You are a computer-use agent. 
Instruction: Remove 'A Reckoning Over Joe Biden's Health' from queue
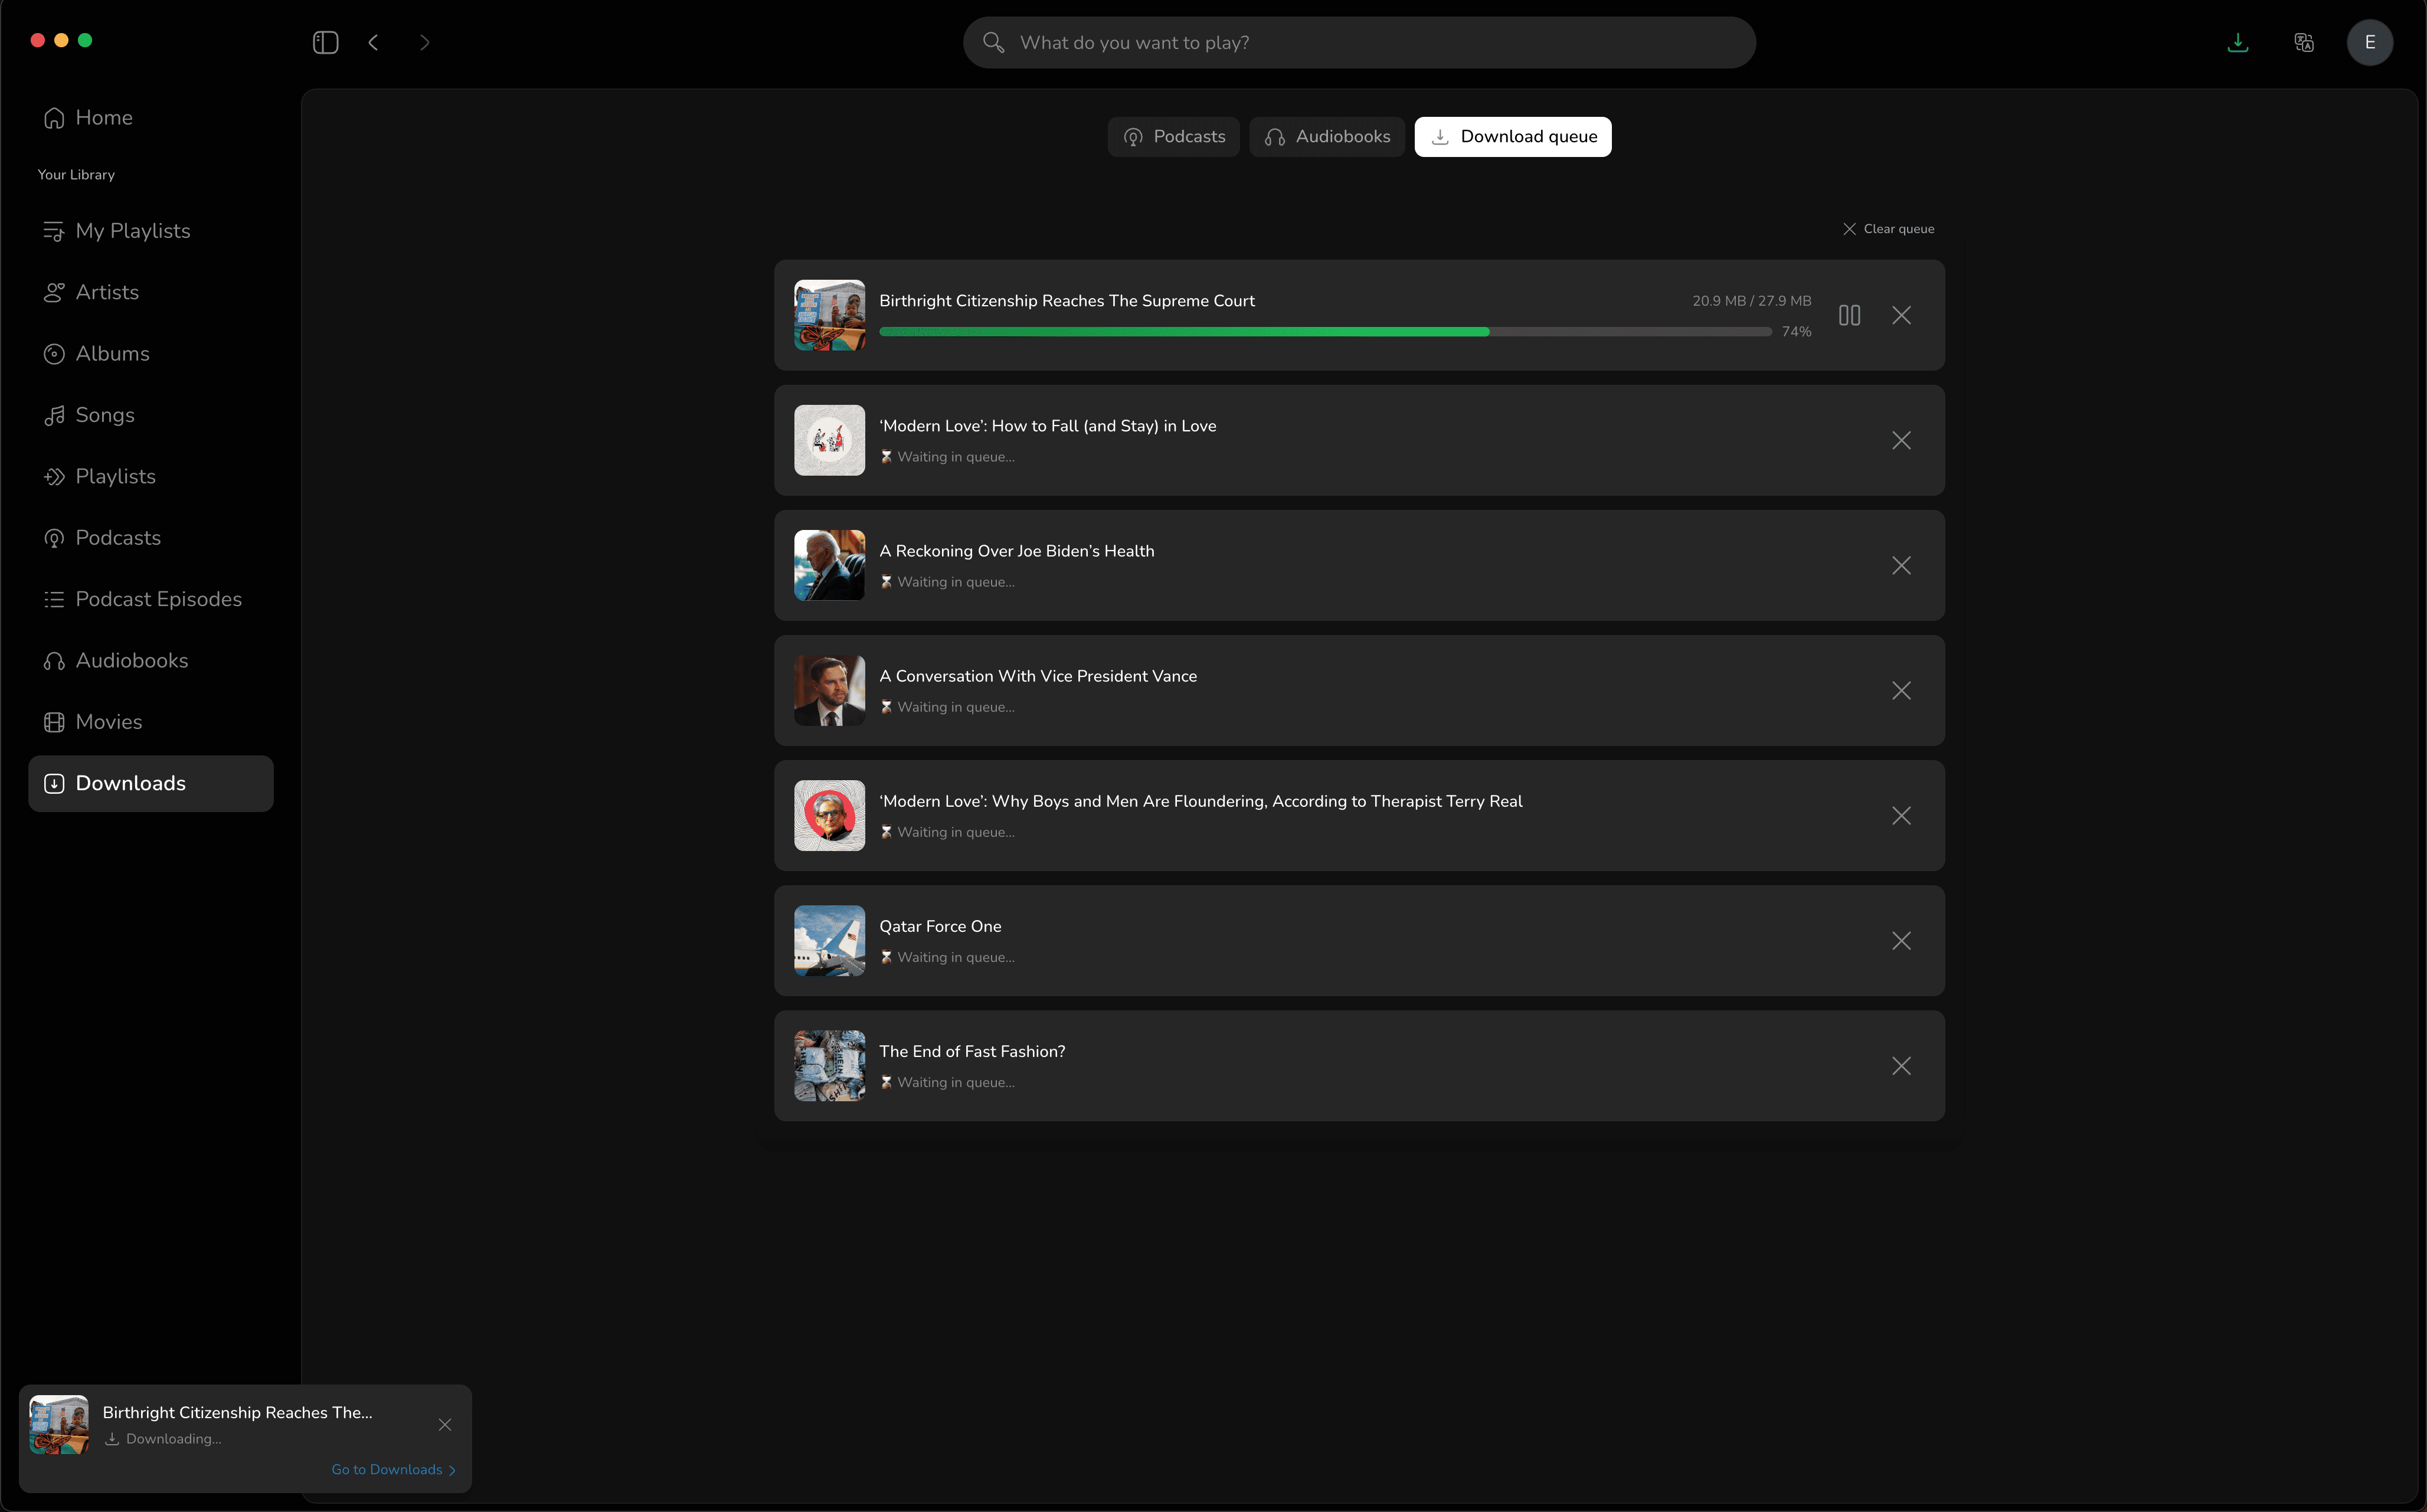pyautogui.click(x=1901, y=565)
